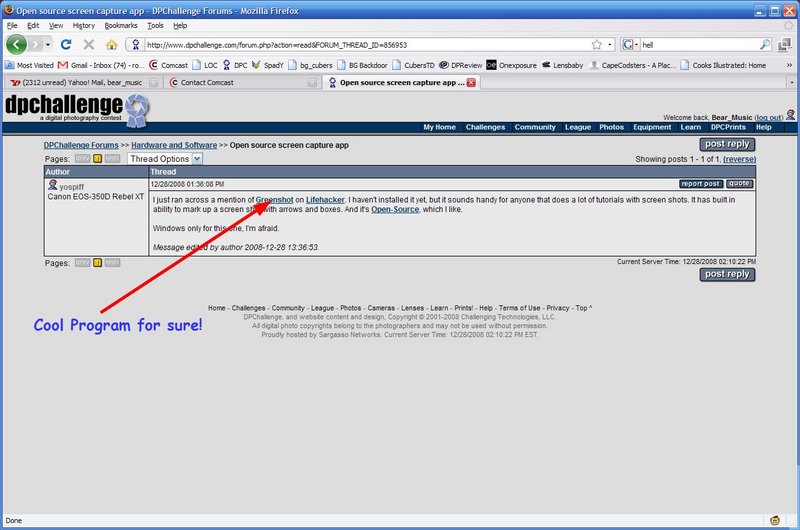Click the Firefox back navigation button
The height and width of the screenshot is (530, 800).
[17, 45]
